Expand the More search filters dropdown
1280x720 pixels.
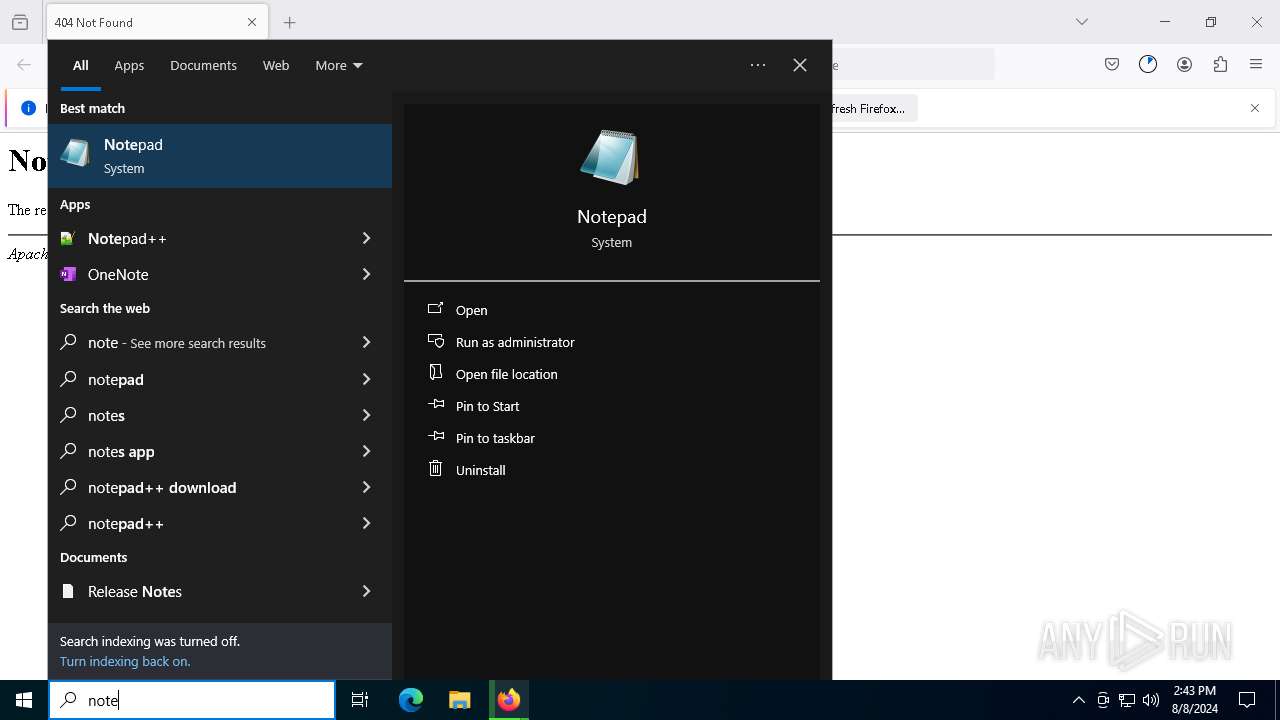click(x=339, y=65)
